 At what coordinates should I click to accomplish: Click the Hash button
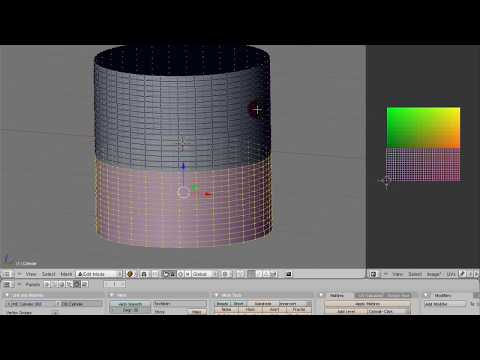point(251,310)
